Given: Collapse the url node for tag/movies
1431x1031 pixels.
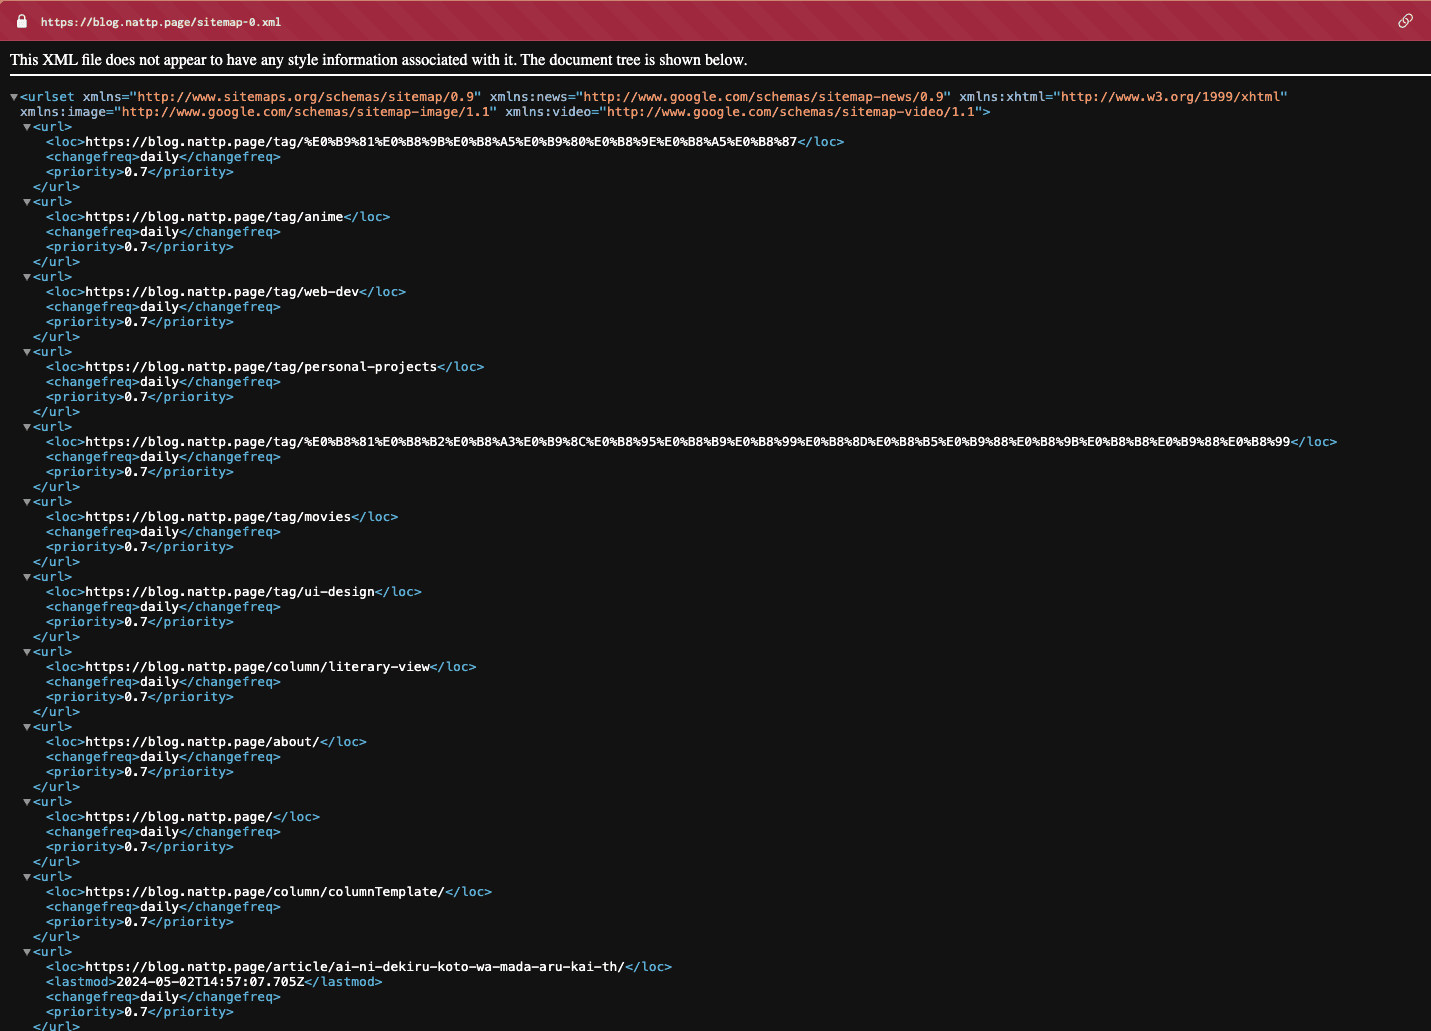Looking at the screenshot, I should (x=27, y=502).
